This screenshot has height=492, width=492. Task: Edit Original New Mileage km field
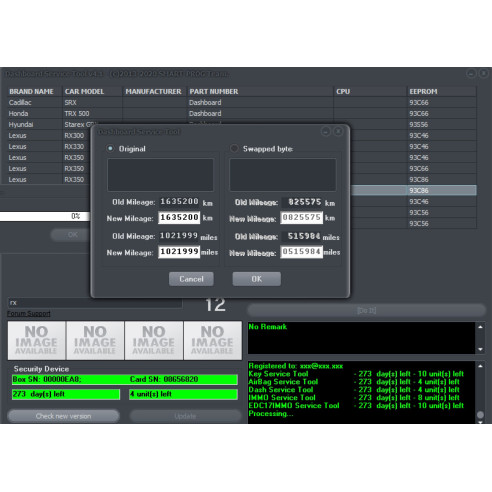click(x=179, y=218)
